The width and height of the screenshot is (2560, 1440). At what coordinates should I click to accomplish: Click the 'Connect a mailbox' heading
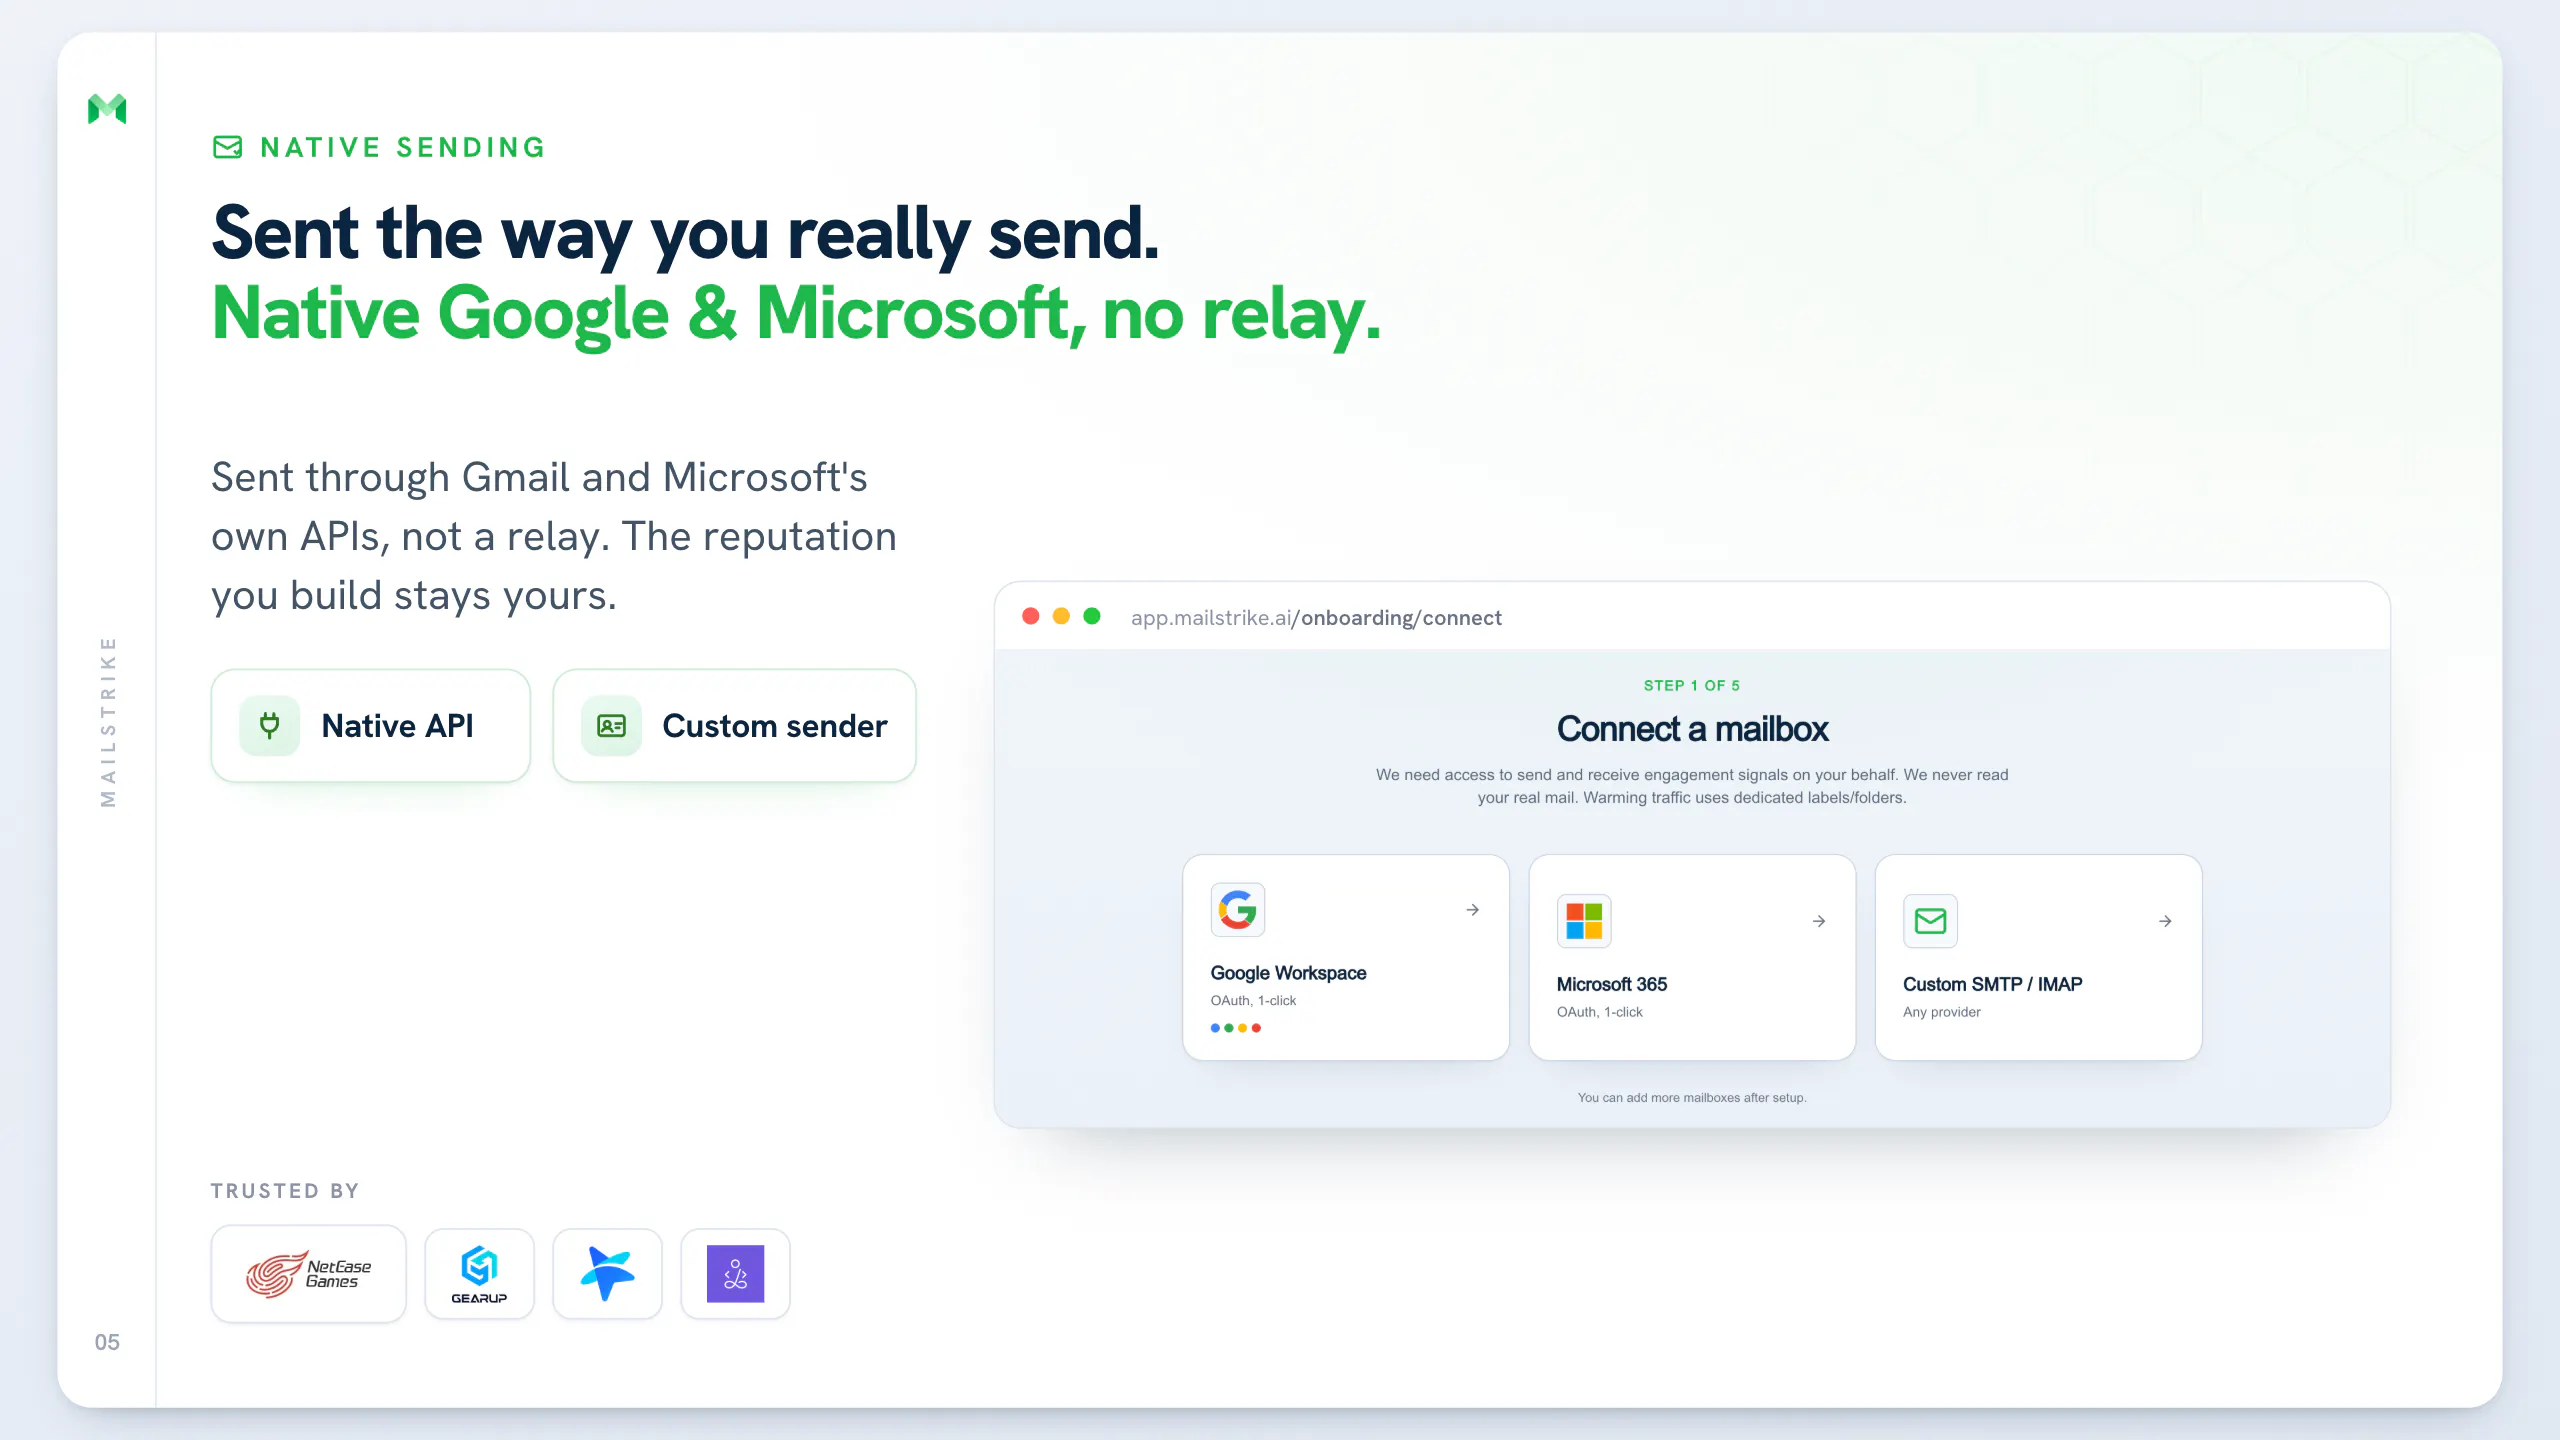1692,729
